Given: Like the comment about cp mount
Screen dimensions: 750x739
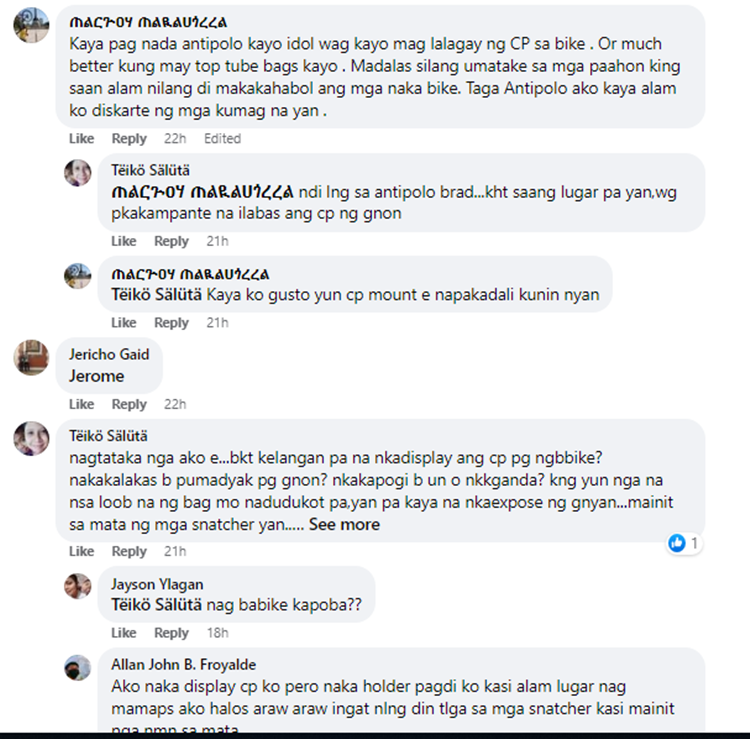Looking at the screenshot, I should pos(123,323).
